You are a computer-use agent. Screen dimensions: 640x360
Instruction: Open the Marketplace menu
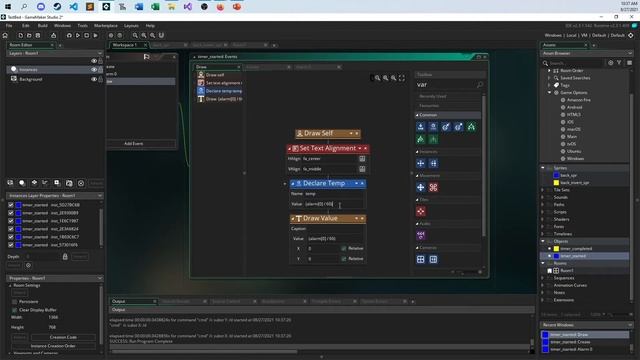point(106,26)
